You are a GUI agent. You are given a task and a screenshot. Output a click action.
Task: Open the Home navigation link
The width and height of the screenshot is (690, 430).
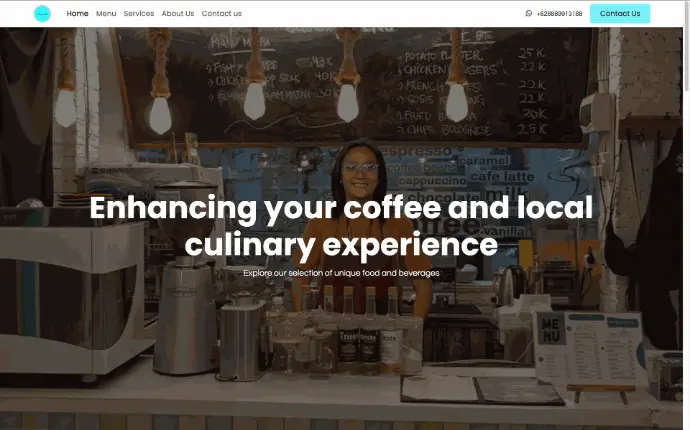(x=77, y=14)
